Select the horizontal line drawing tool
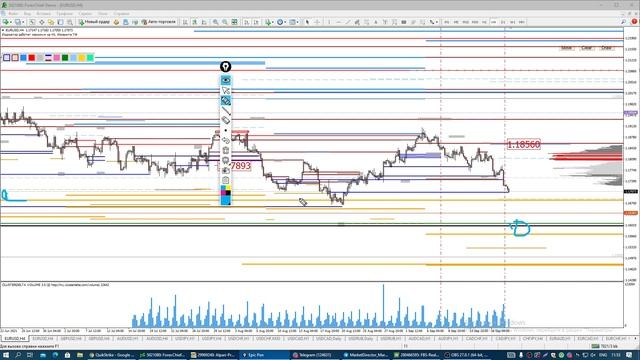Image resolution: width=640 pixels, height=360 pixels. pyautogui.click(x=338, y=22)
